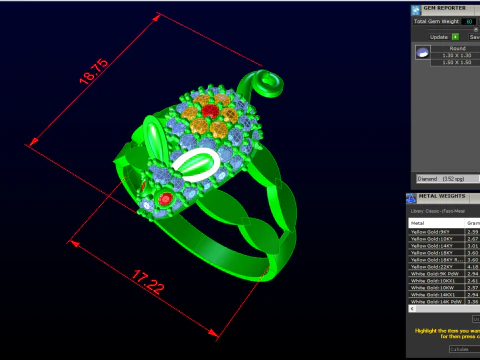Viewport: 480px width, 360px height.
Task: Click the partially visible Save button
Action: pyautogui.click(x=475, y=37)
